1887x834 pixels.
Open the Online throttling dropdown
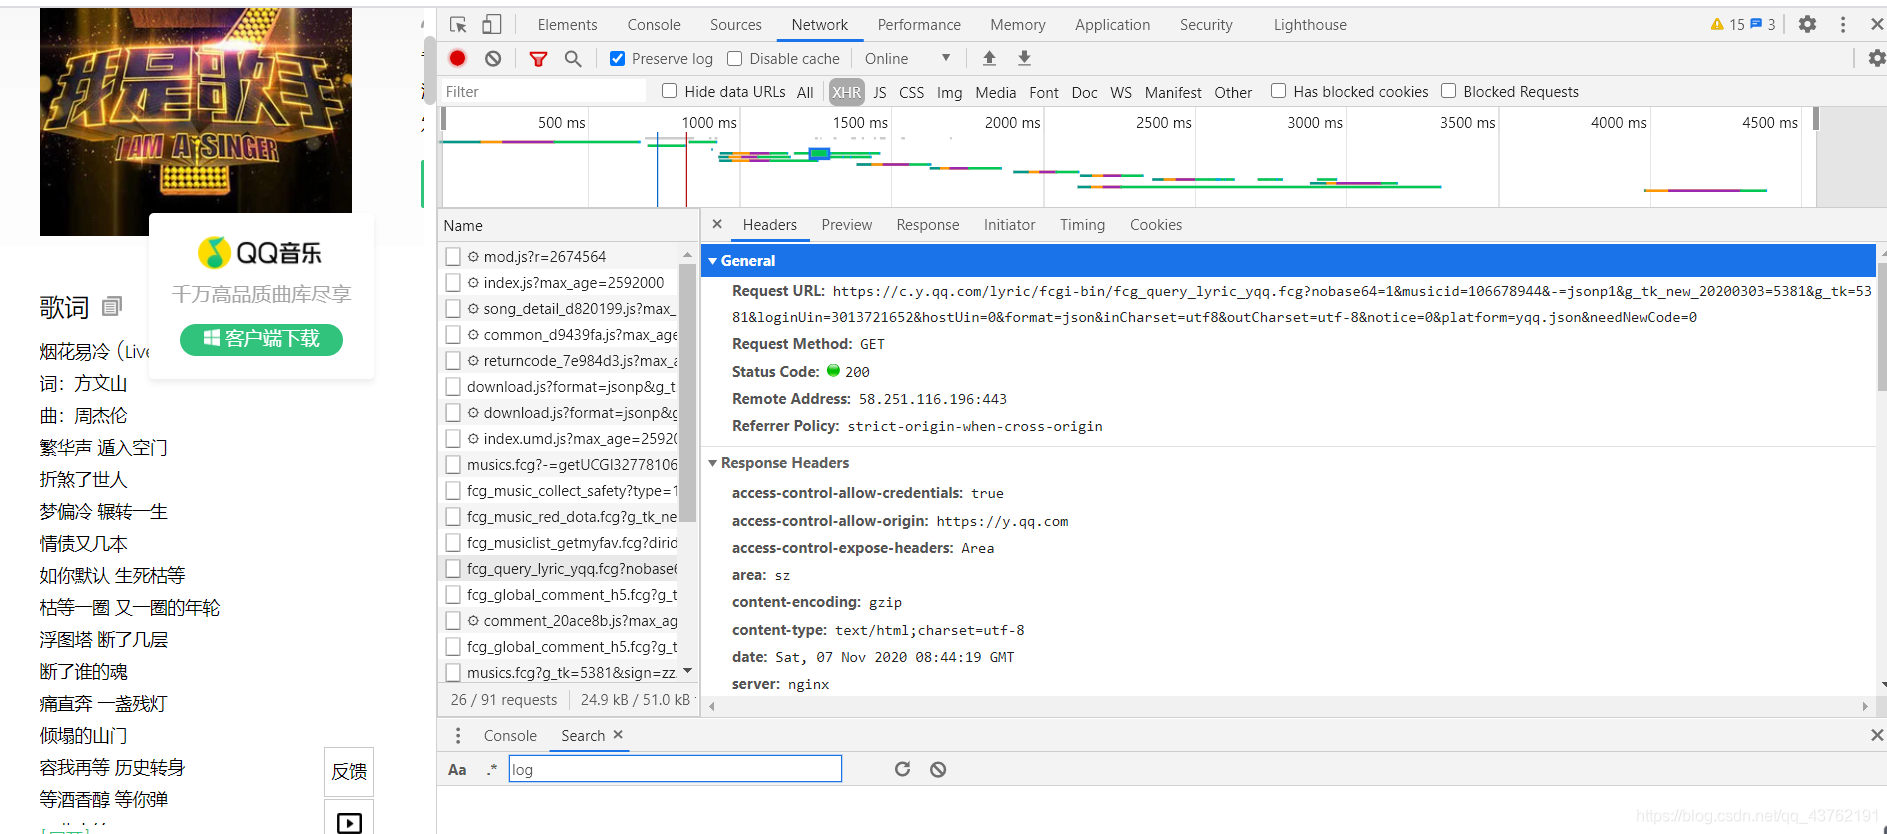tap(907, 59)
